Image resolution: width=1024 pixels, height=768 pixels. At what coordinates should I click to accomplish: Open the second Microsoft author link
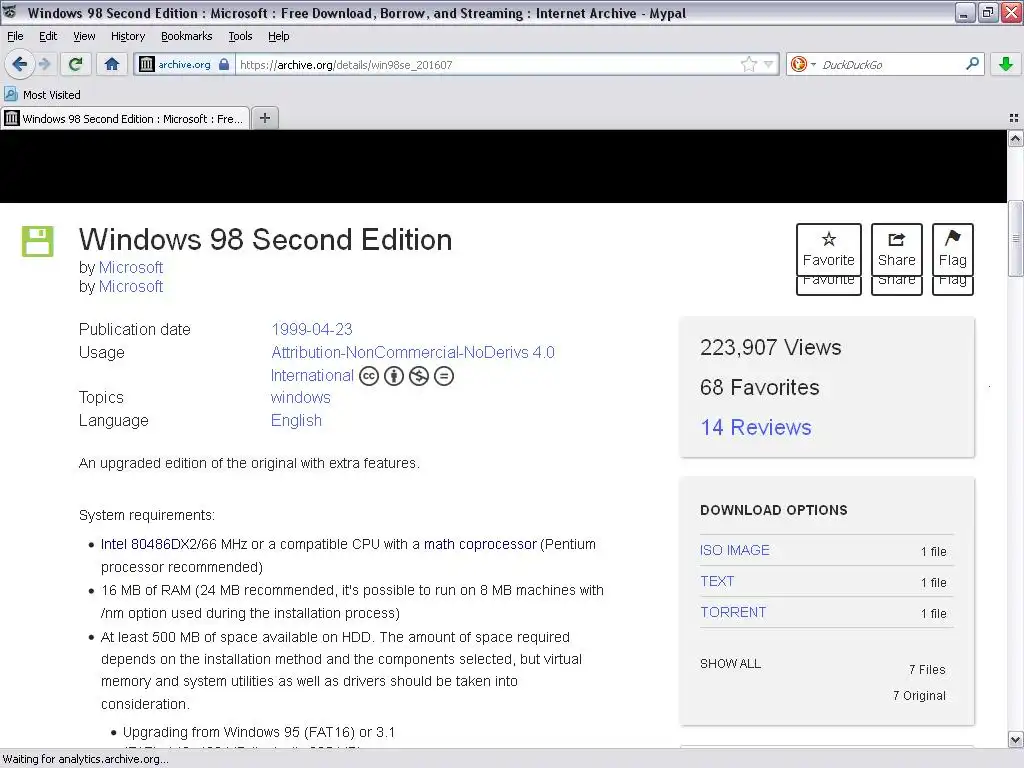pos(131,286)
